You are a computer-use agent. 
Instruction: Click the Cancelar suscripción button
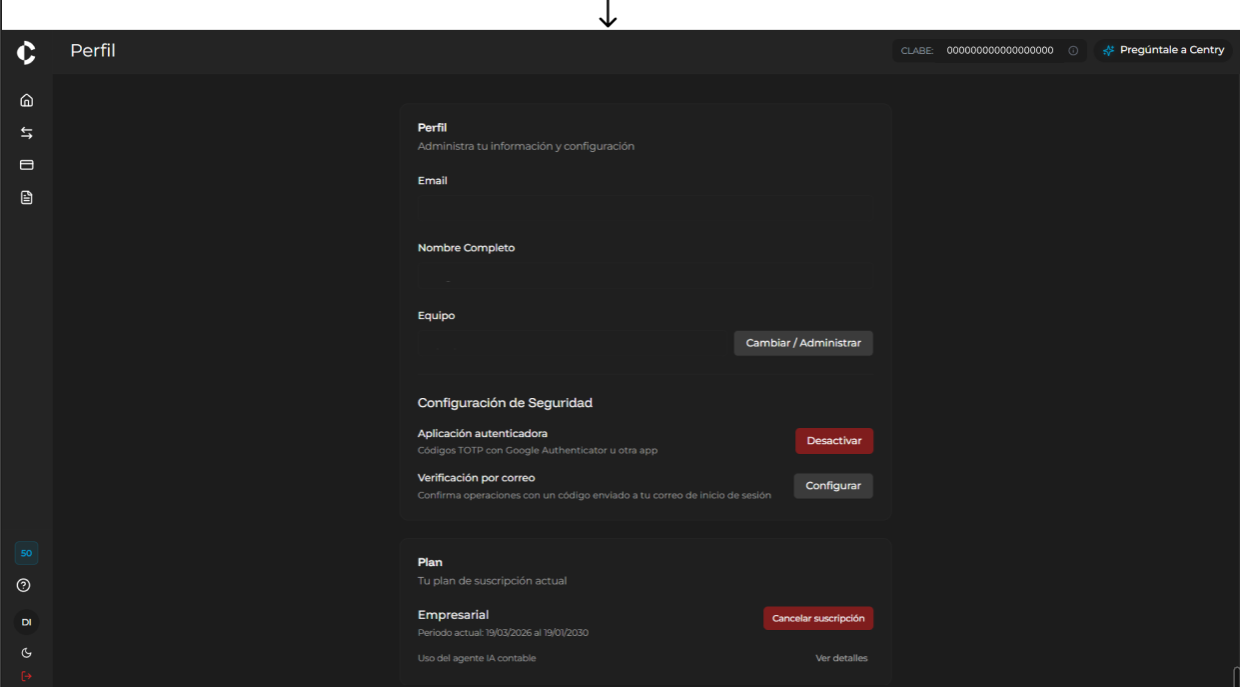[x=818, y=618]
